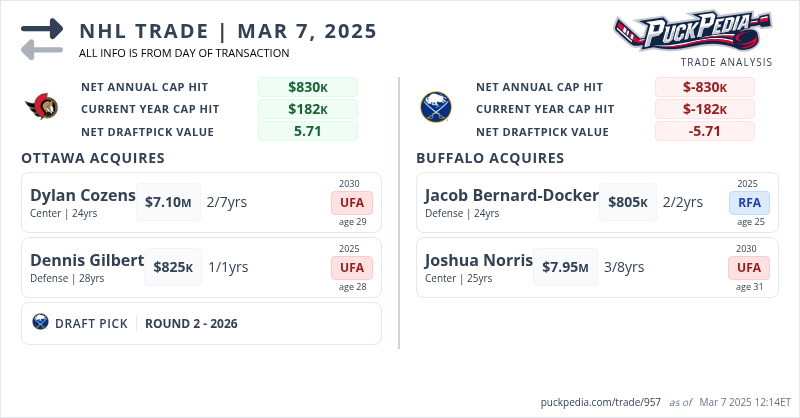Viewport: 800px width, 418px height.
Task: Click Dylan Cozens' UFA badge
Action: click(353, 202)
